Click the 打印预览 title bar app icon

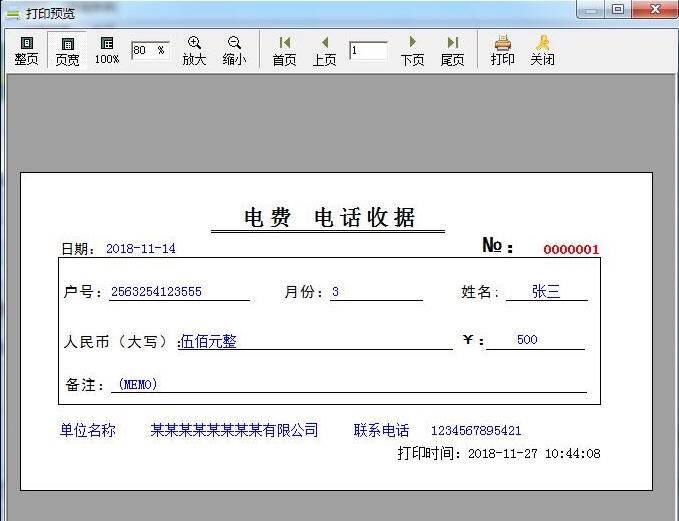click(x=13, y=13)
